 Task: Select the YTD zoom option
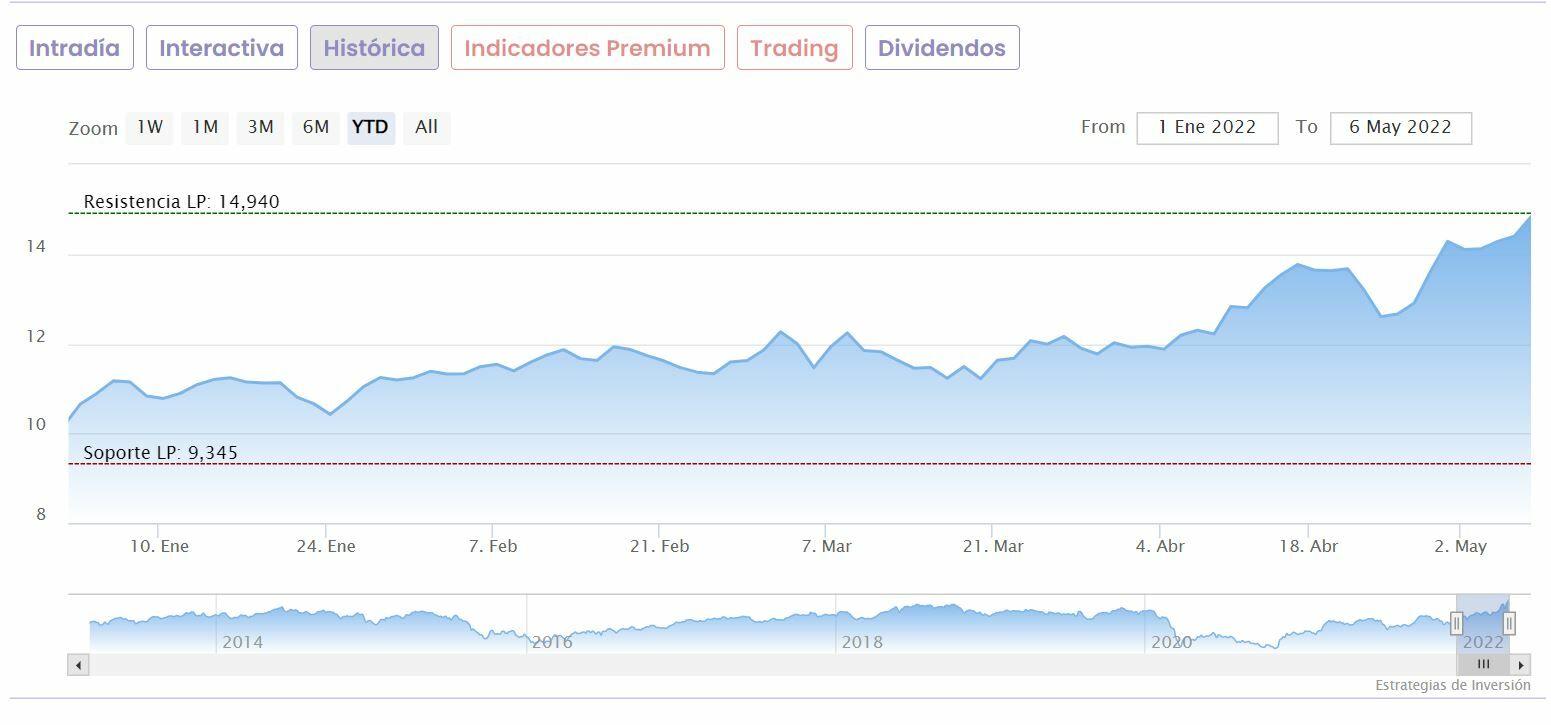[x=370, y=127]
